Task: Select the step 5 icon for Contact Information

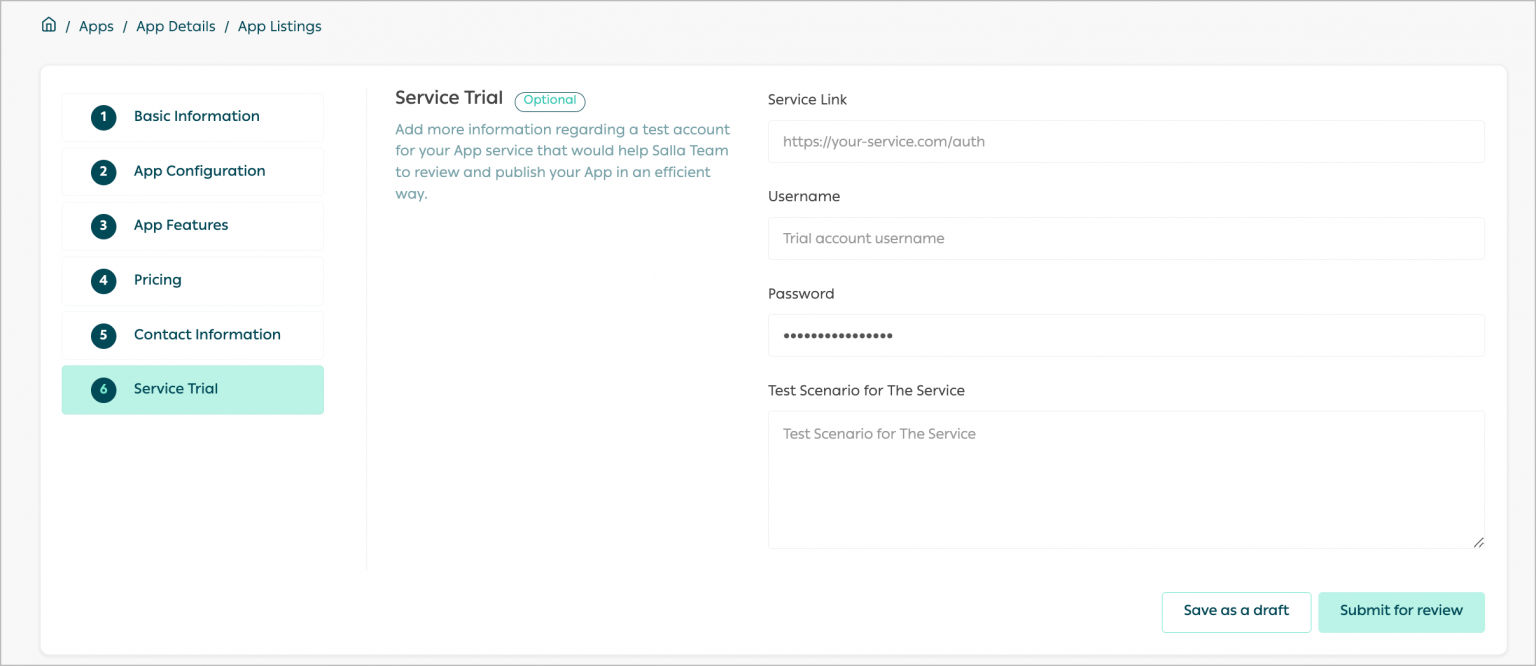Action: tap(103, 335)
